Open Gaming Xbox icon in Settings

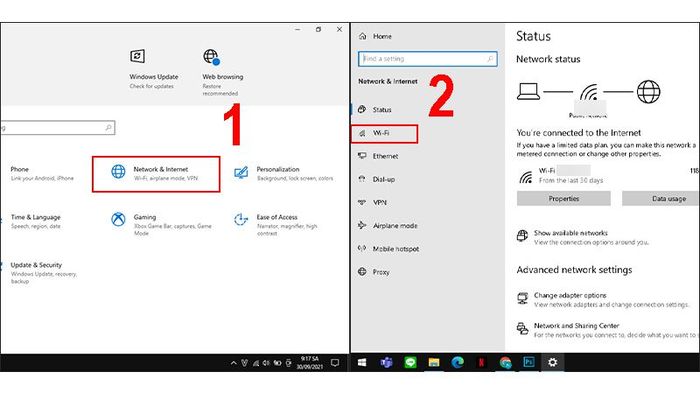point(118,220)
